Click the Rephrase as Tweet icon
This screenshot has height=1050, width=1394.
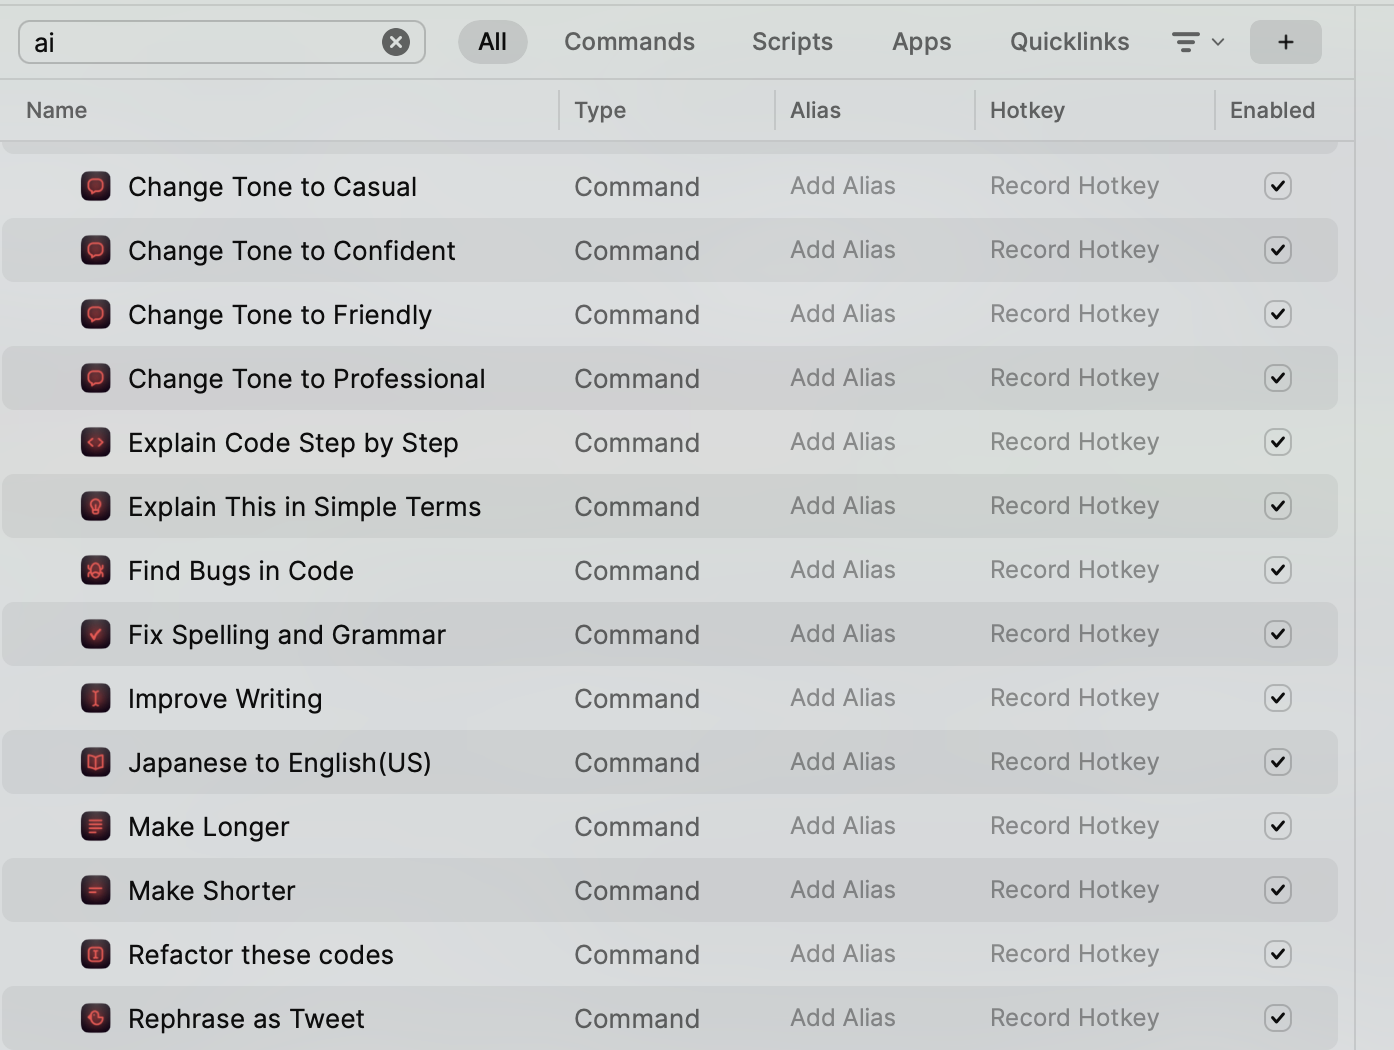(x=95, y=1018)
